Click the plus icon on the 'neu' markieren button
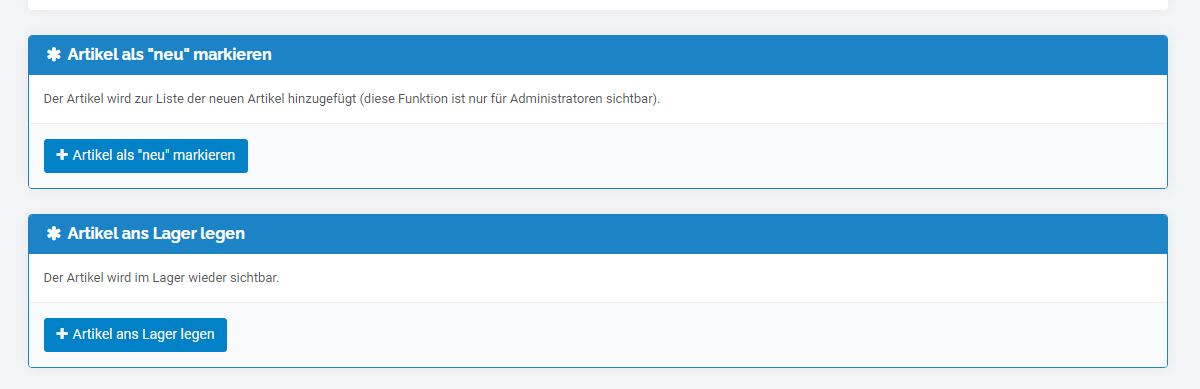The height and width of the screenshot is (389, 1200). tap(62, 156)
